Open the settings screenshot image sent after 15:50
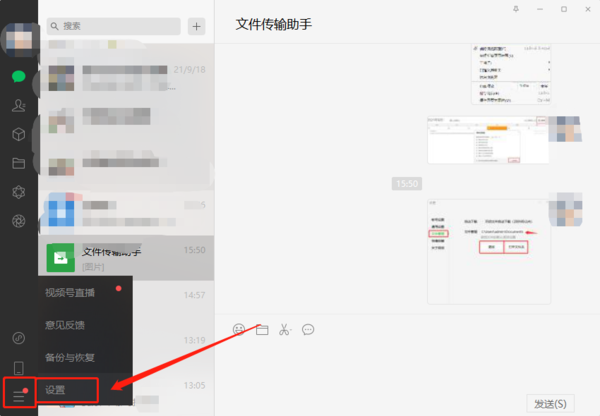This screenshot has width=600, height=416. coord(489,251)
